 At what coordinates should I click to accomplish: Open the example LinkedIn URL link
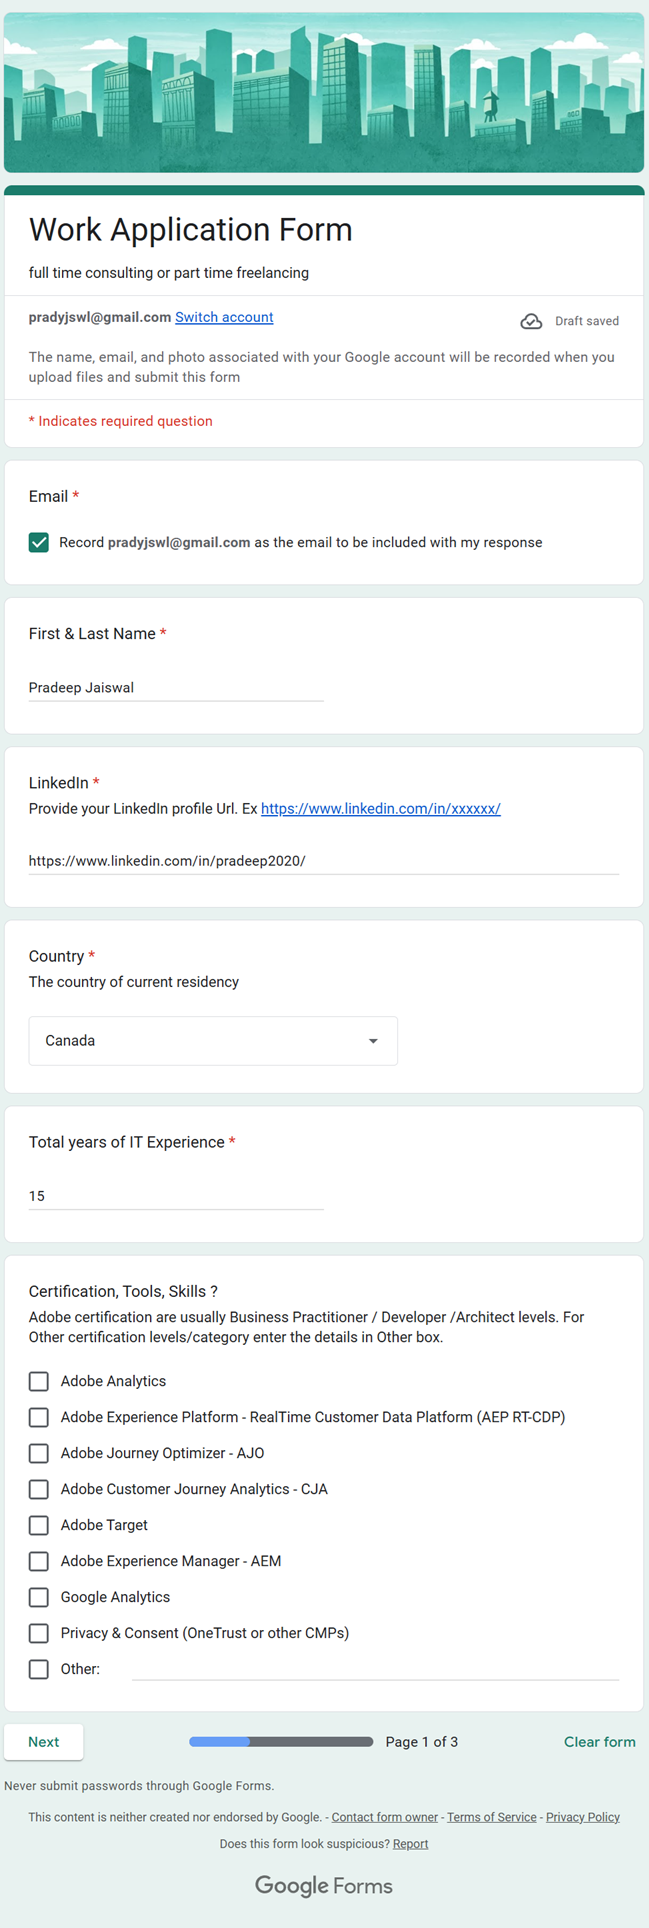coord(380,809)
